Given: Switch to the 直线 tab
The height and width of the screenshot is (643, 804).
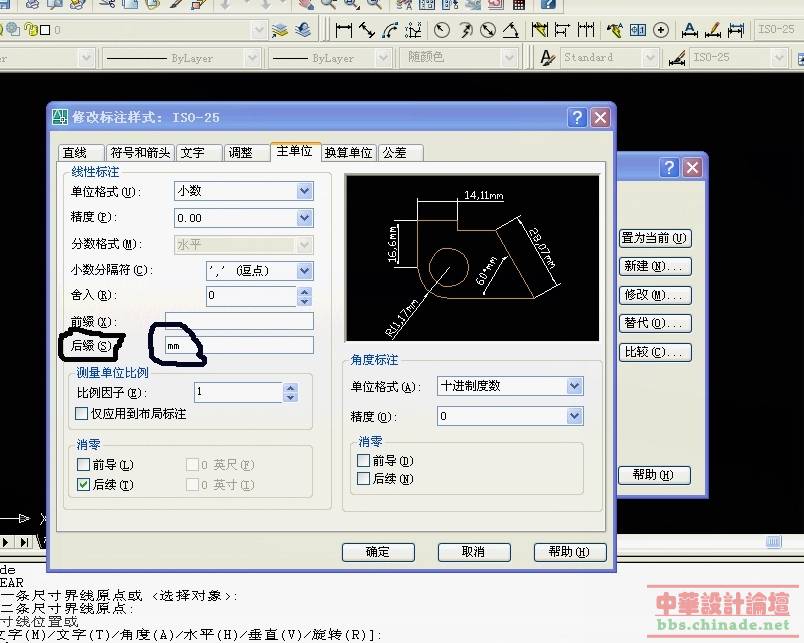Looking at the screenshot, I should point(81,153).
